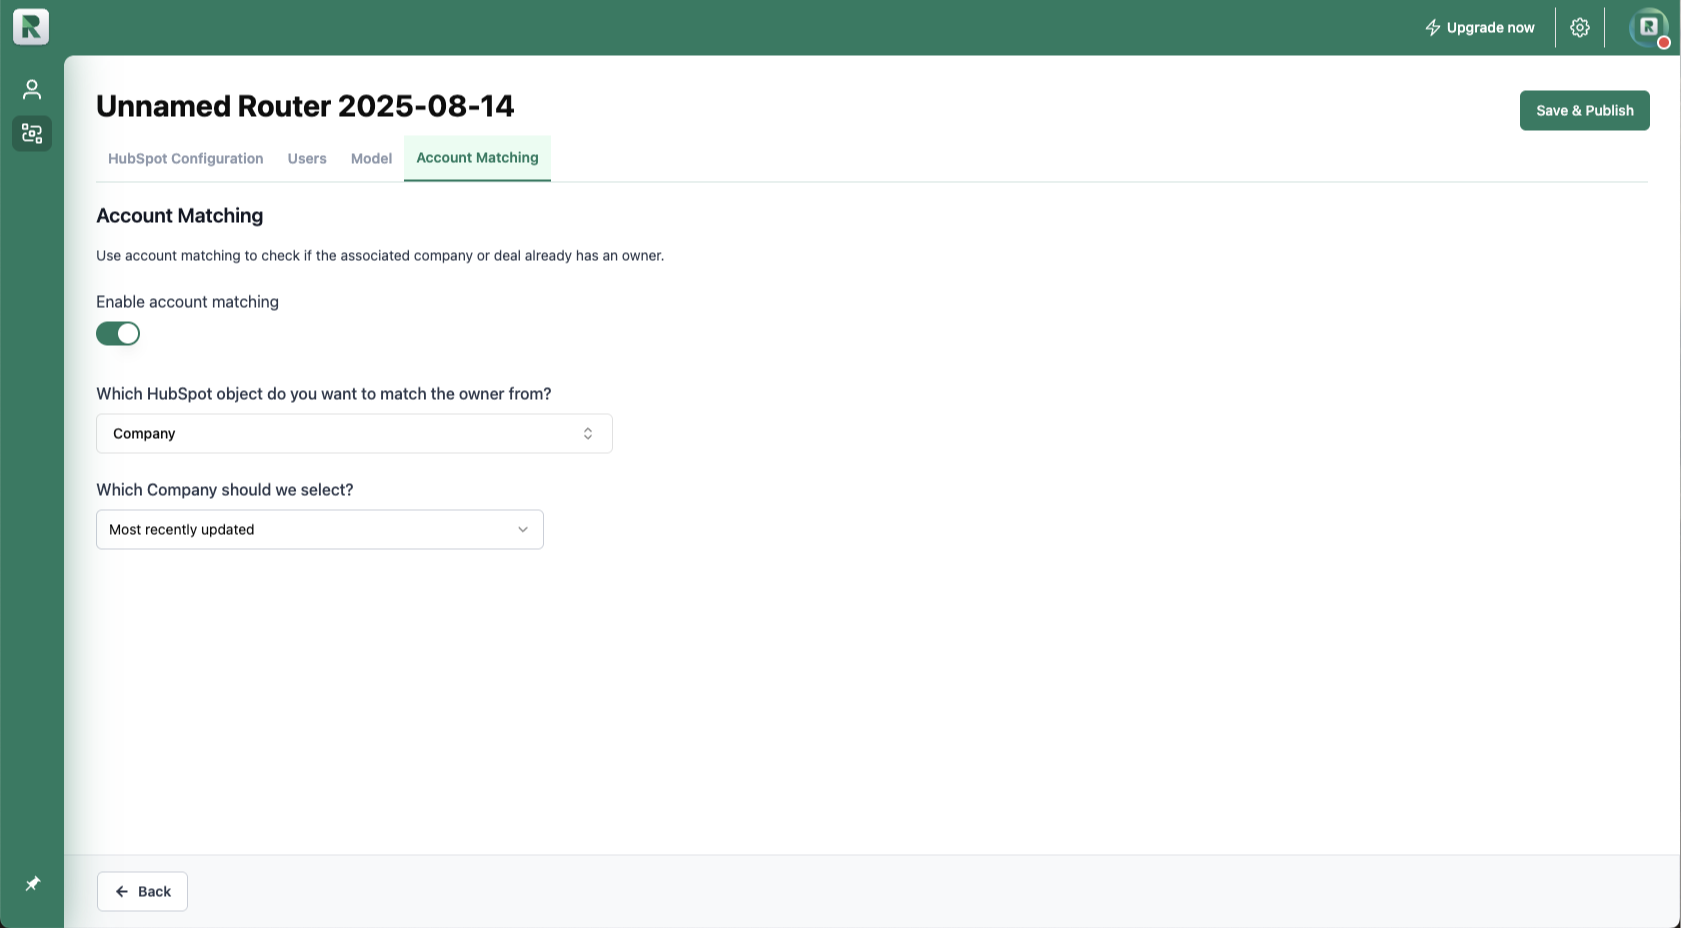
Task: Click the Upgrade now link
Action: click(1480, 28)
